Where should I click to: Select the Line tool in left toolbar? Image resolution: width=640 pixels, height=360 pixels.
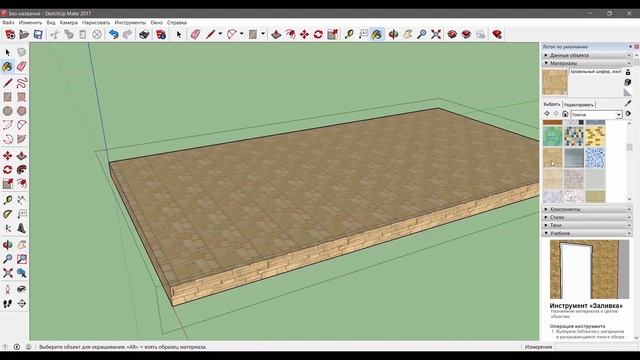(8, 83)
